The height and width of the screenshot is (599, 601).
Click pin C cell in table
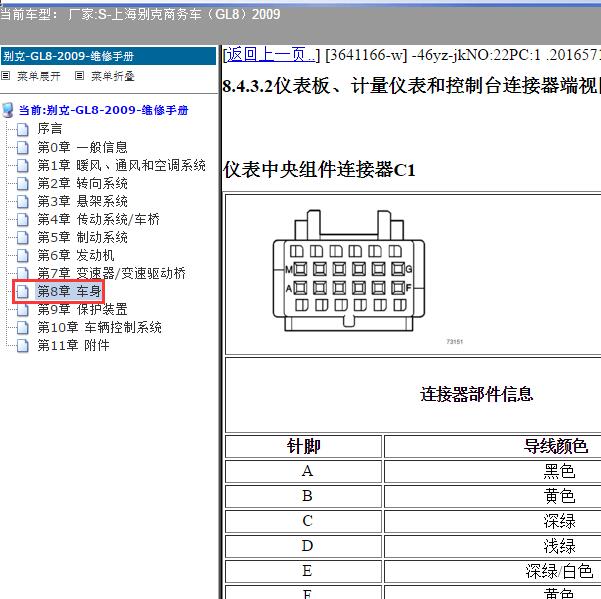[x=303, y=521]
